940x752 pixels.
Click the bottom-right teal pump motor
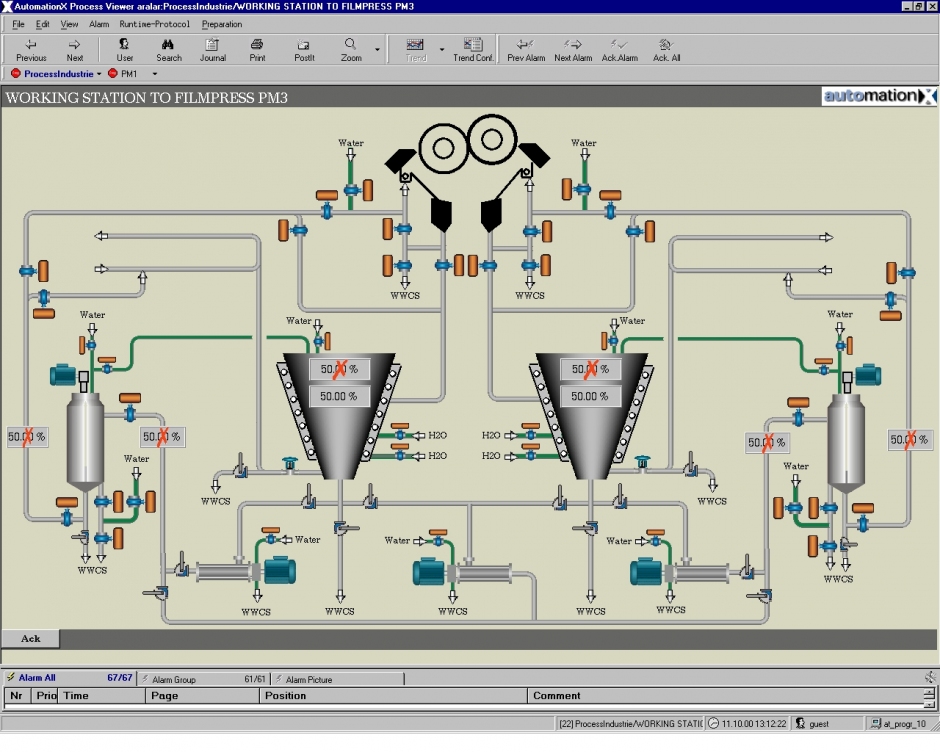click(x=646, y=571)
